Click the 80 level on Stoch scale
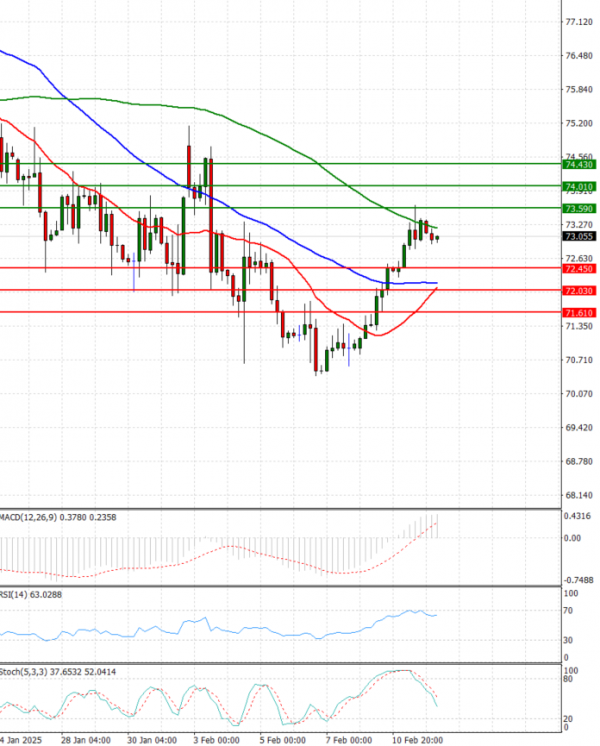Image resolution: width=600 pixels, height=746 pixels. pyautogui.click(x=568, y=679)
